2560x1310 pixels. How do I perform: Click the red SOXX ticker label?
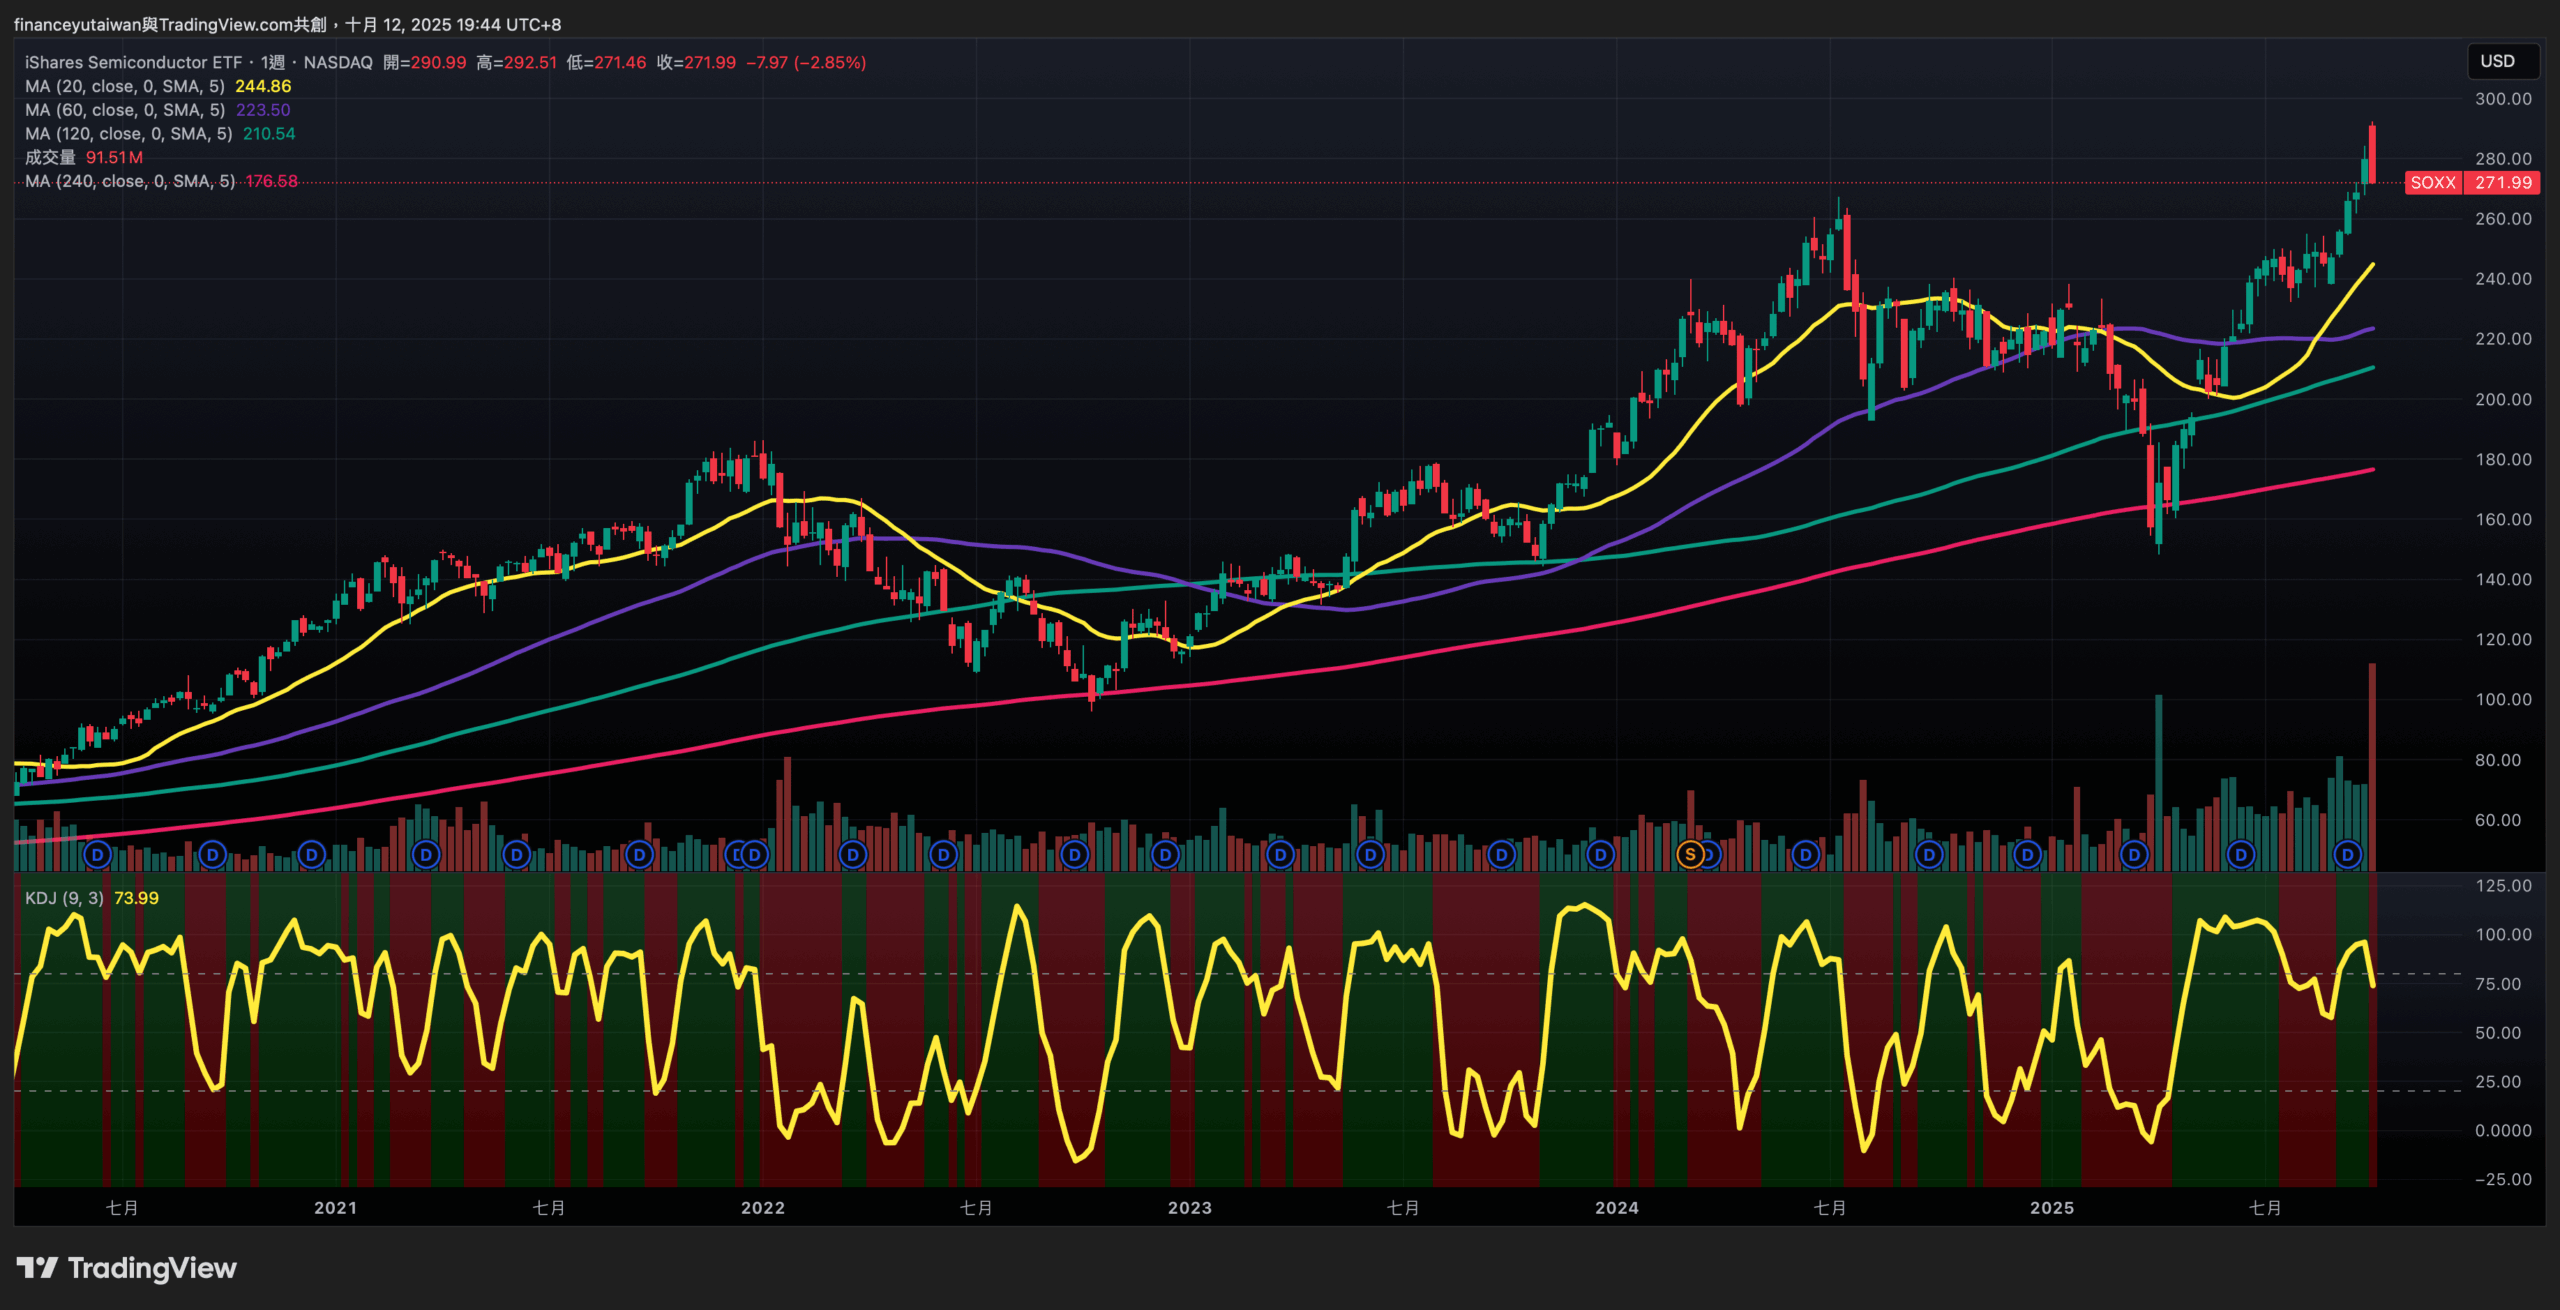click(2432, 183)
